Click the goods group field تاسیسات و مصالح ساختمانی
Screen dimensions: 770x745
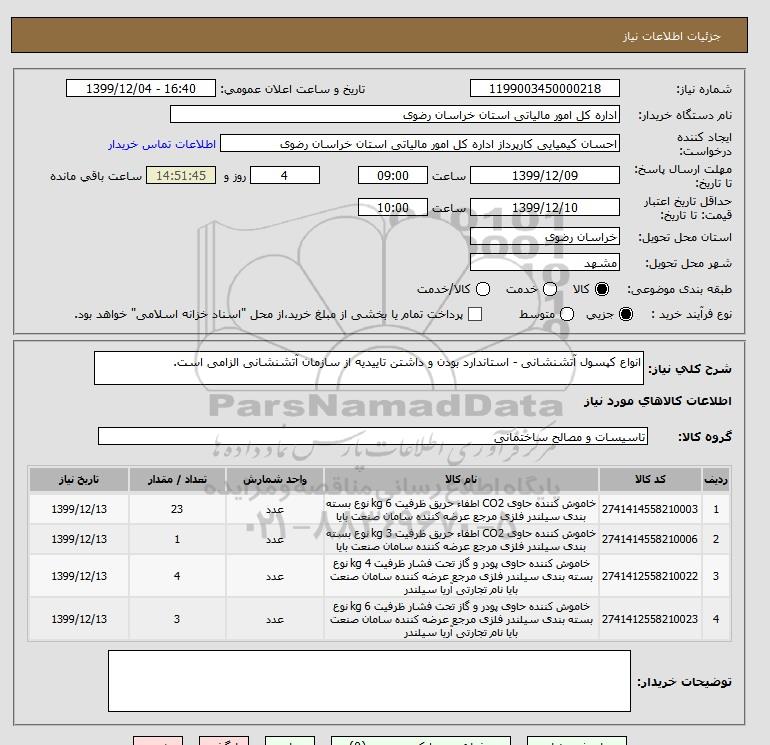click(373, 436)
